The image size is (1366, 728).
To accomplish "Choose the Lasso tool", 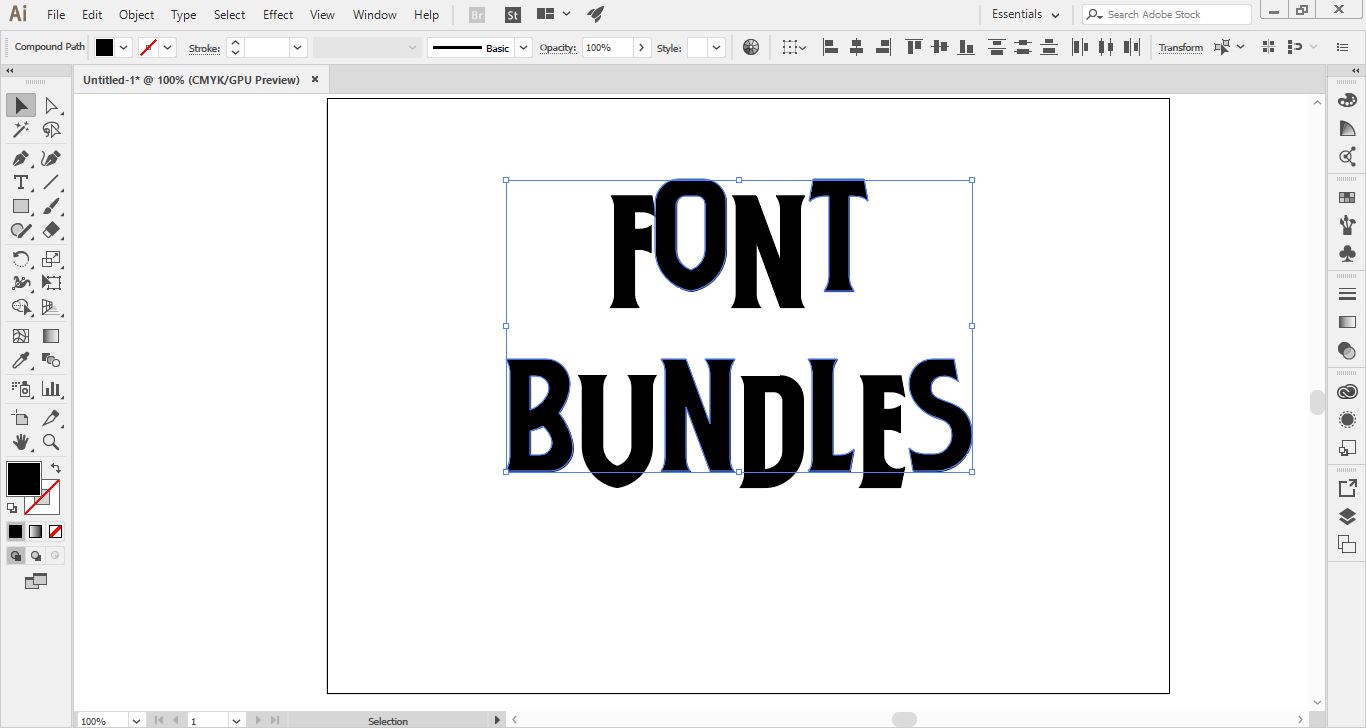I will click(x=51, y=130).
